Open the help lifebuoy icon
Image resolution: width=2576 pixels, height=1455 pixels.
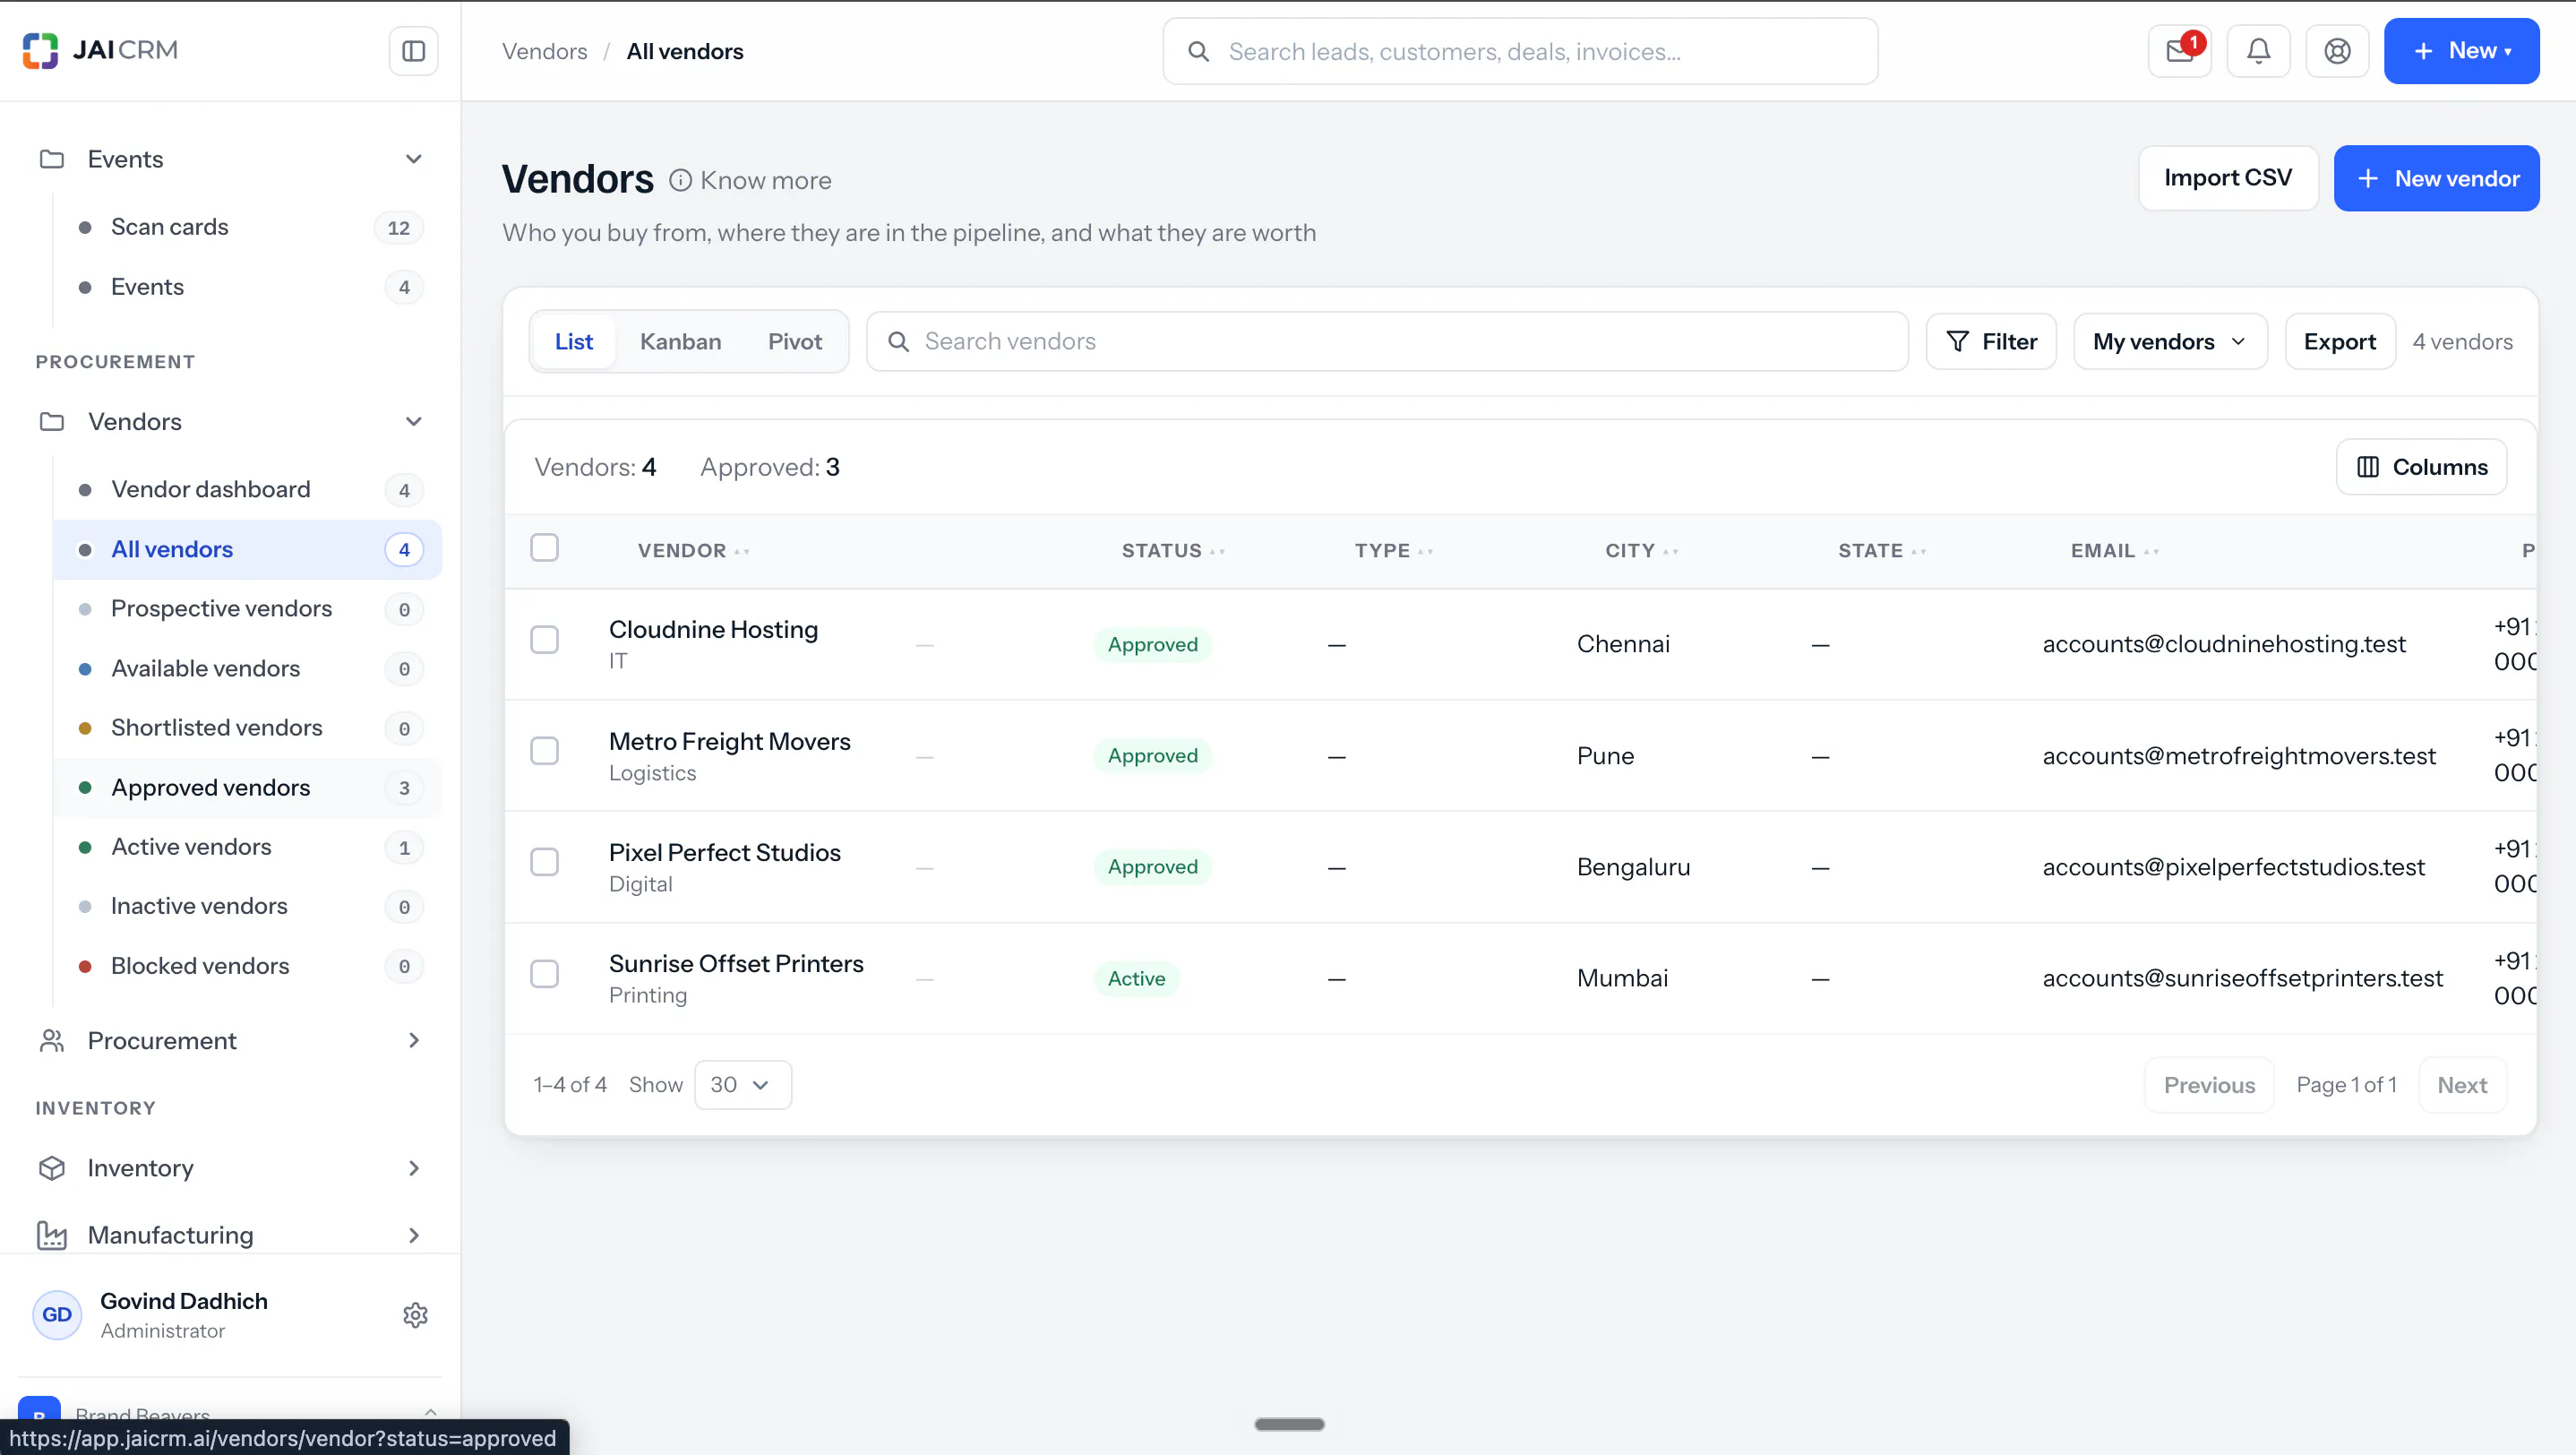point(2337,51)
